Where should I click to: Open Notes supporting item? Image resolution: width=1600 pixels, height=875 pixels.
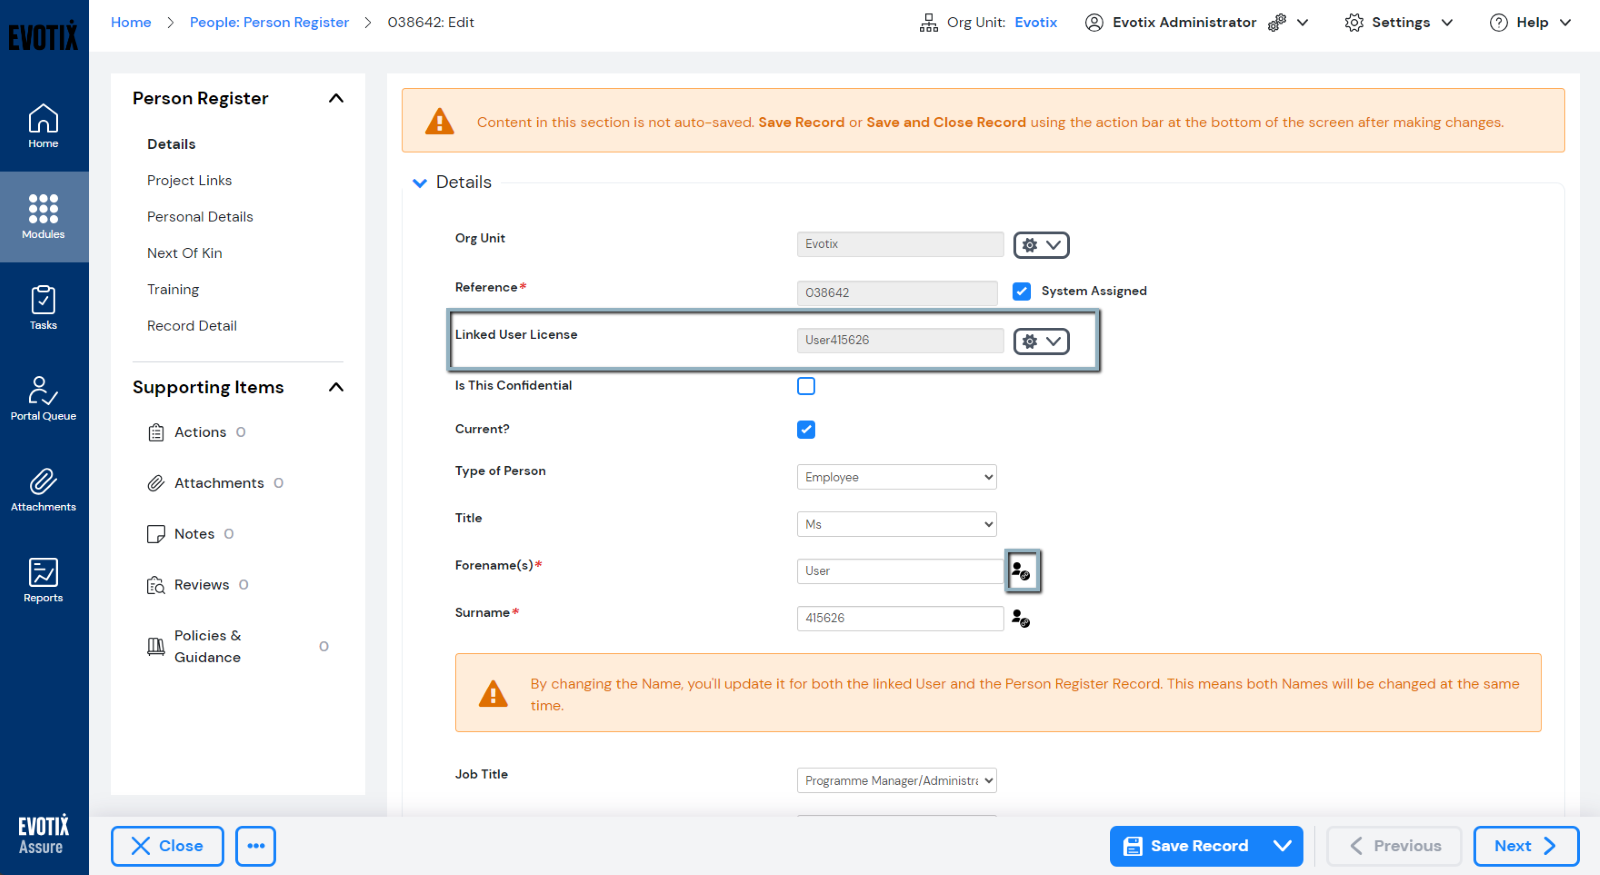(x=190, y=534)
